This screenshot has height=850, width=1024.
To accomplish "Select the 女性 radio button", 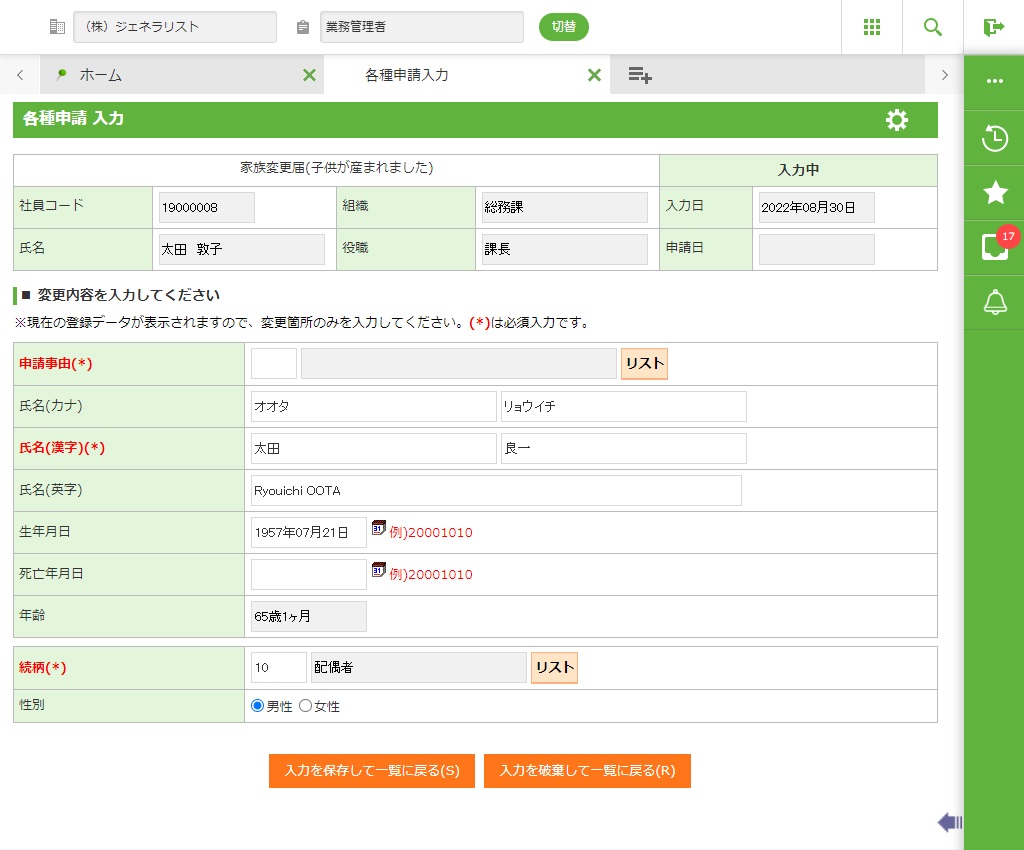I will pos(306,706).
